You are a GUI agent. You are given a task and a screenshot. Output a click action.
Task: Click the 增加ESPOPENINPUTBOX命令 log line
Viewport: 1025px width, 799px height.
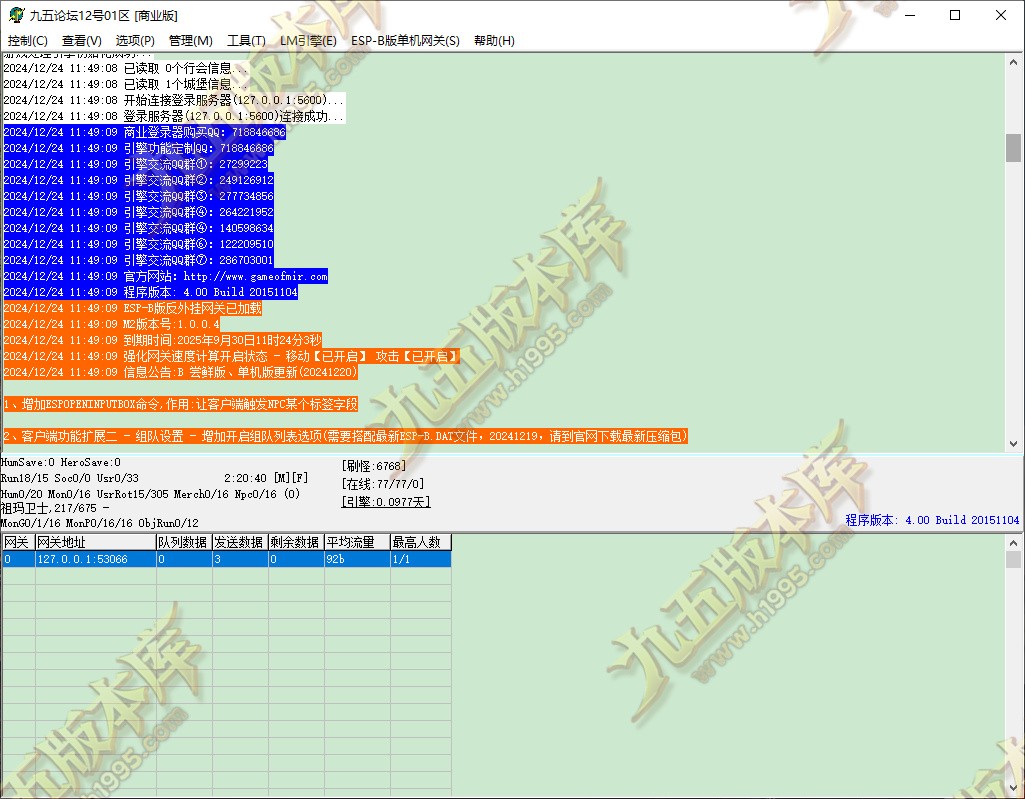180,404
